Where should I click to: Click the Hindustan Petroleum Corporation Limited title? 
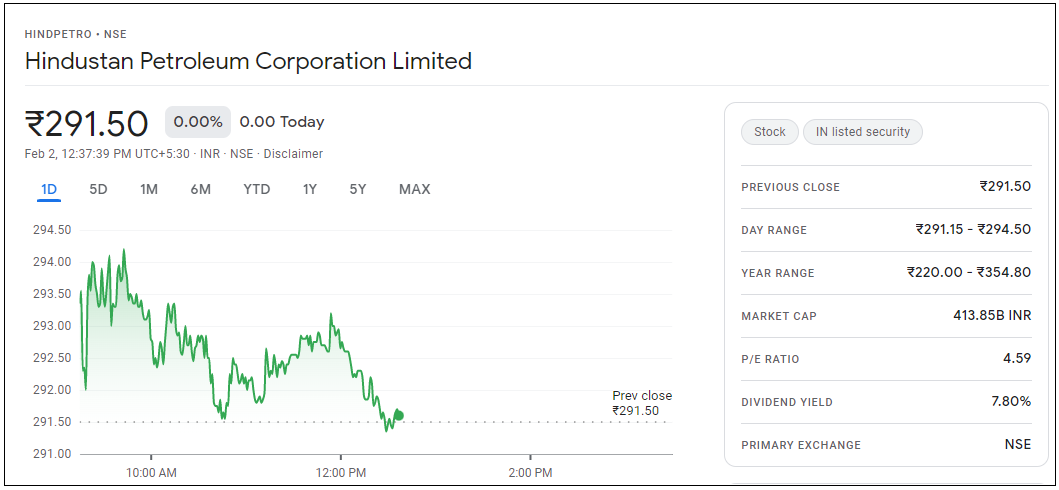248,61
